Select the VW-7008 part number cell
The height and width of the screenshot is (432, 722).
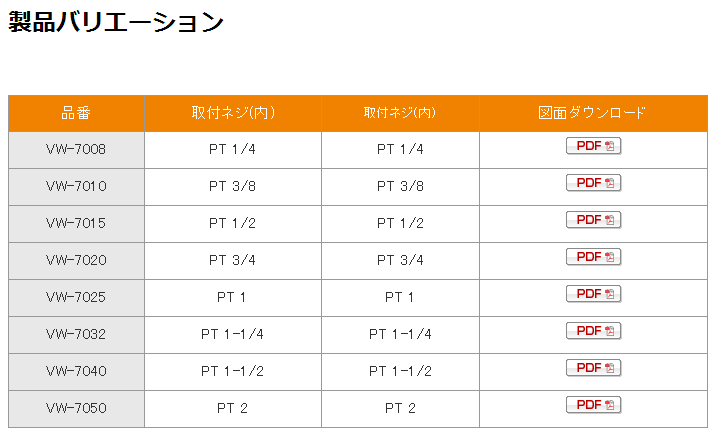(x=76, y=150)
